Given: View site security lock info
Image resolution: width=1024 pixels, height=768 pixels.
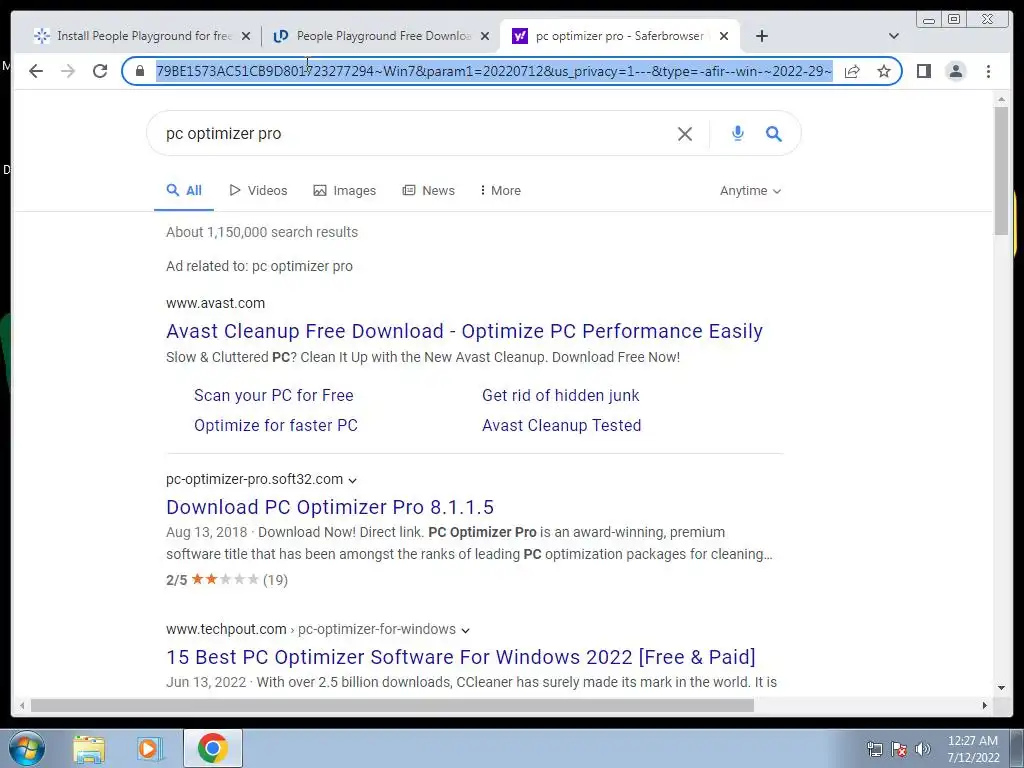Looking at the screenshot, I should tap(140, 71).
